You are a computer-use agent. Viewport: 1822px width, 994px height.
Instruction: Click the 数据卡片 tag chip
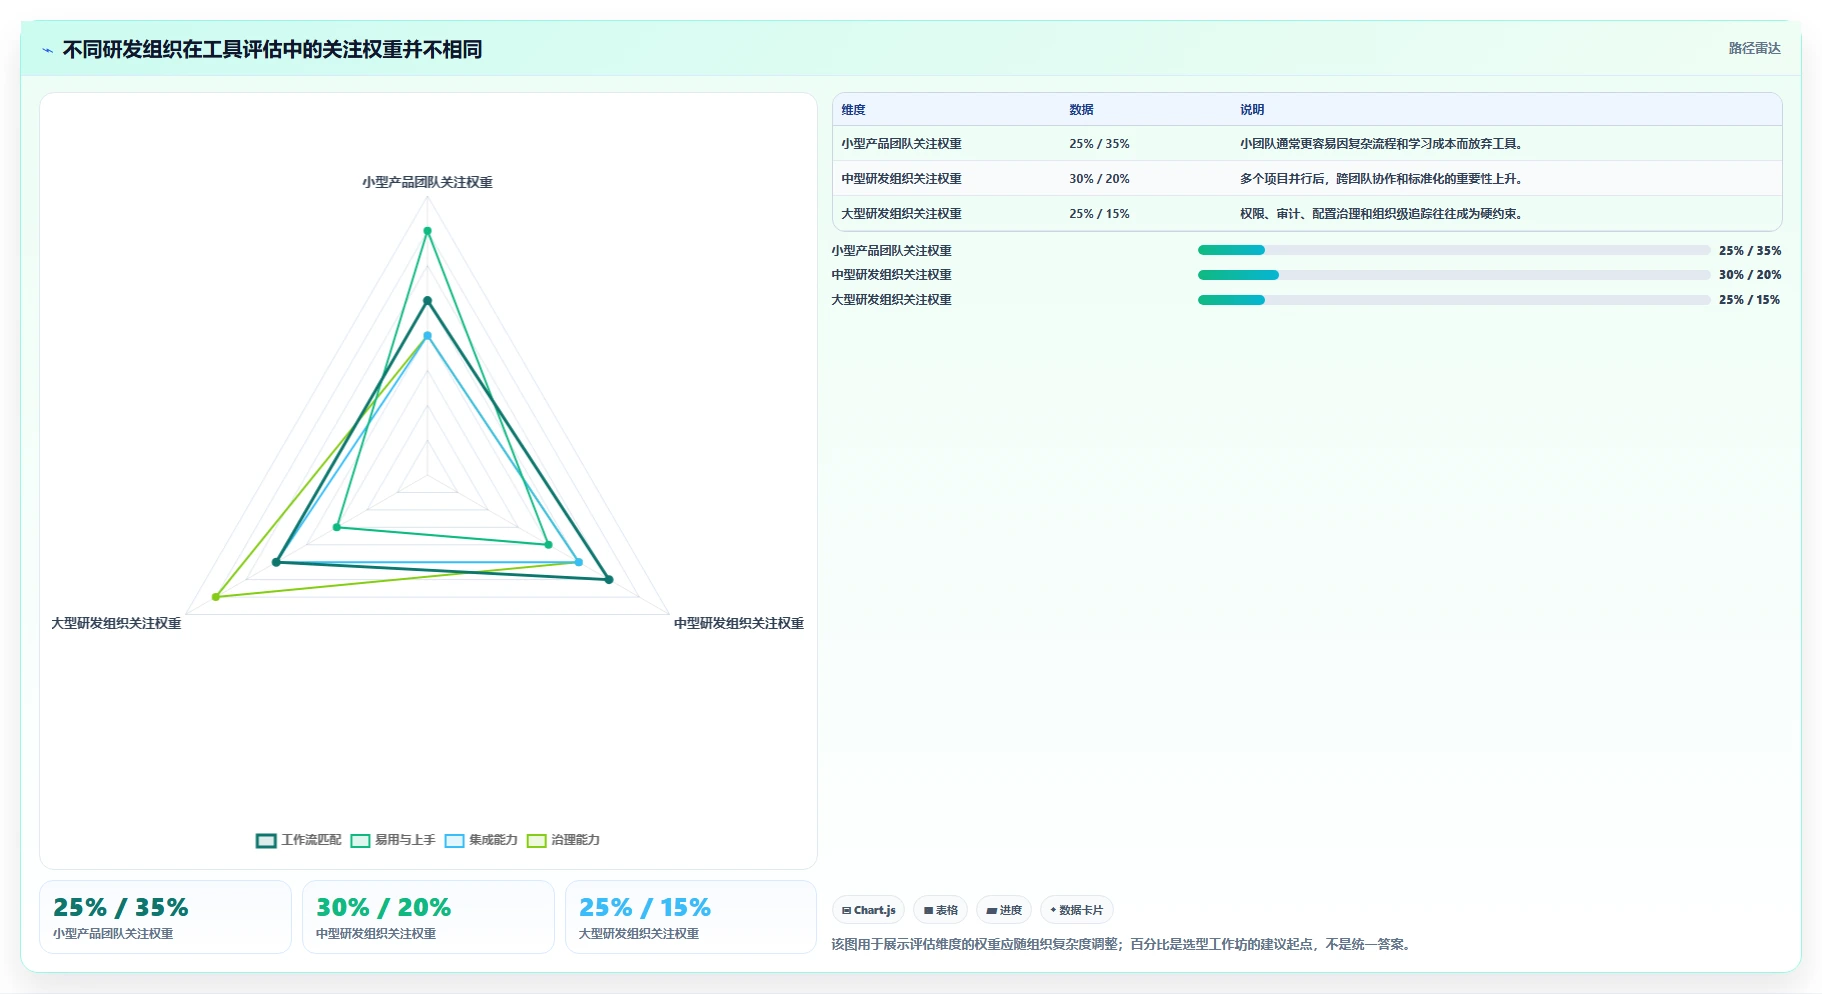tap(1077, 910)
